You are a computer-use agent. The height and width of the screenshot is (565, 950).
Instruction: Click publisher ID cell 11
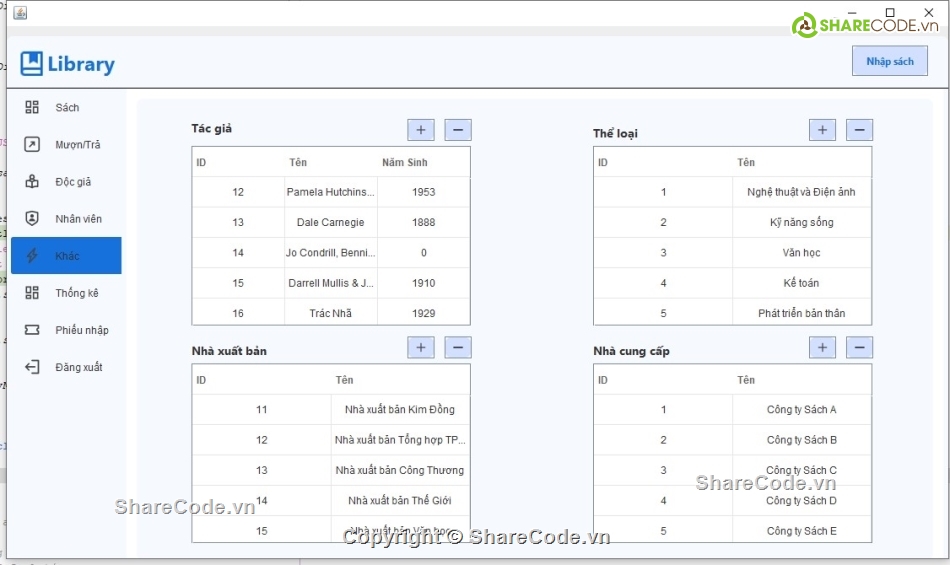pyautogui.click(x=262, y=409)
